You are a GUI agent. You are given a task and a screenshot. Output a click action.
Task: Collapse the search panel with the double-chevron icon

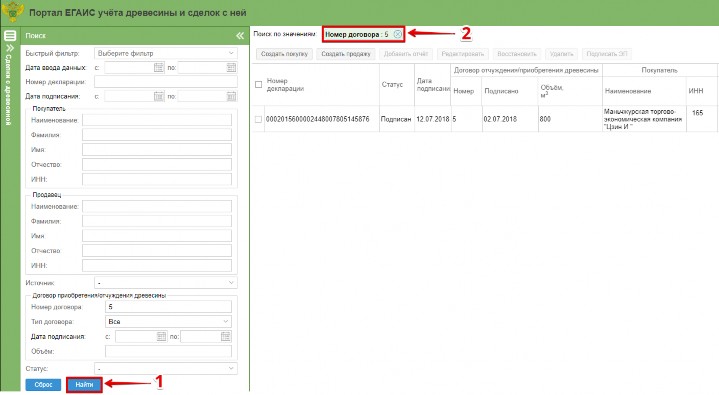(x=240, y=36)
